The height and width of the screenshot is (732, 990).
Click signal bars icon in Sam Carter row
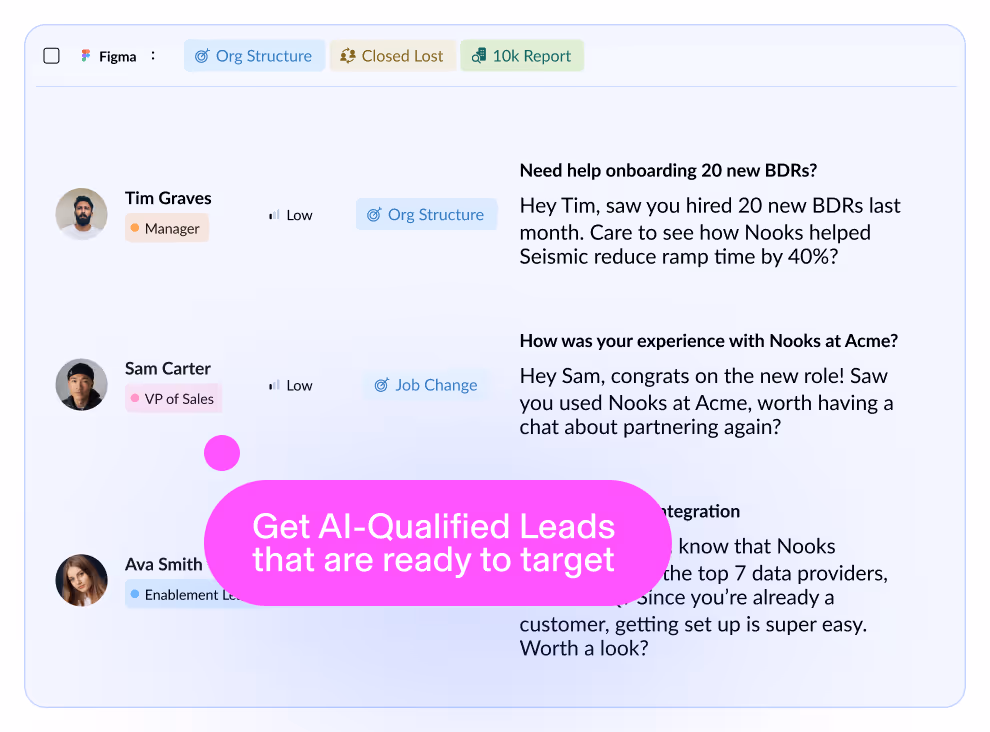click(274, 385)
